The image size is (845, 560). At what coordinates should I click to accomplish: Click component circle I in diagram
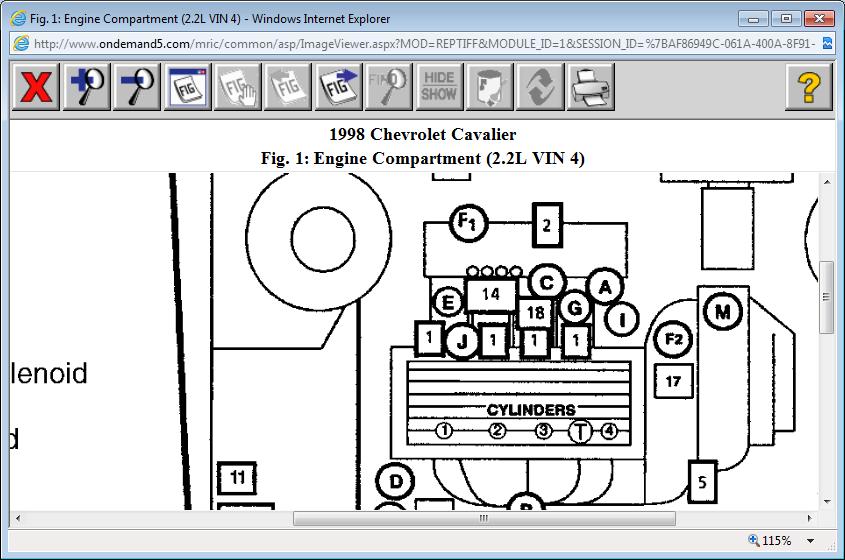pyautogui.click(x=622, y=319)
